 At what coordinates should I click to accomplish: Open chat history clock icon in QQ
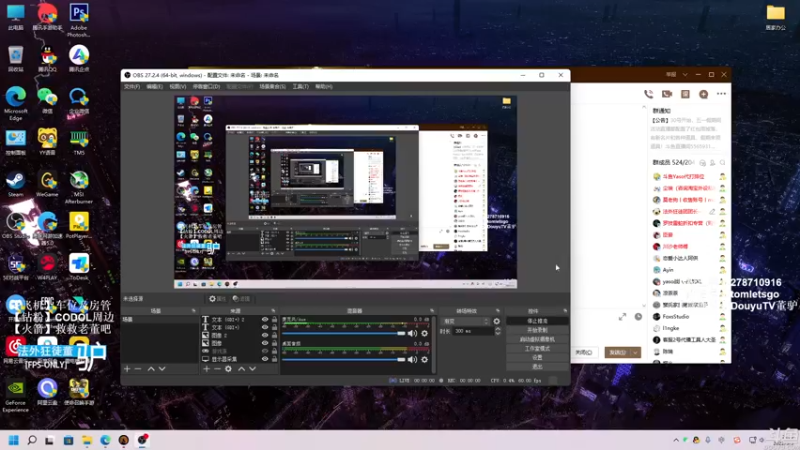(638, 317)
